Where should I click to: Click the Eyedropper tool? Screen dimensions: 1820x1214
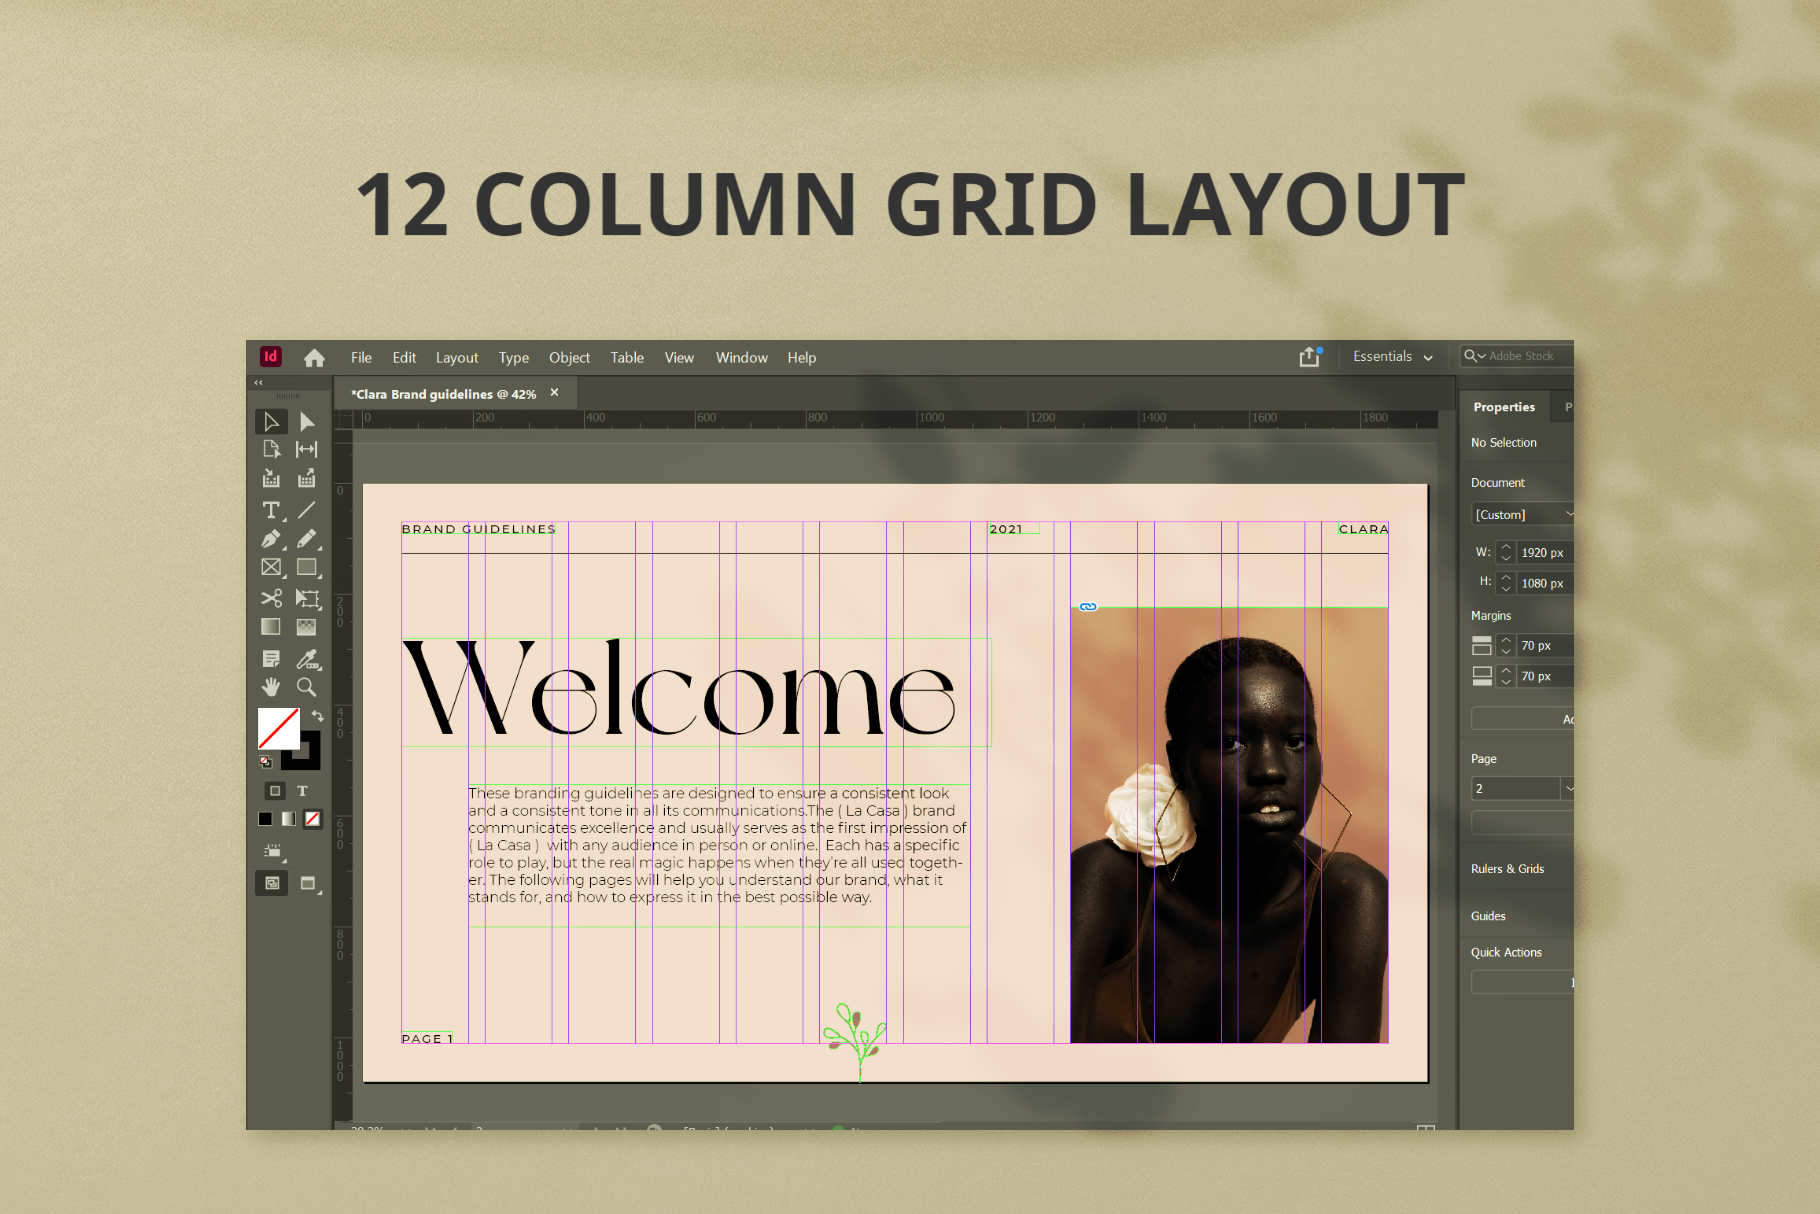(x=306, y=658)
